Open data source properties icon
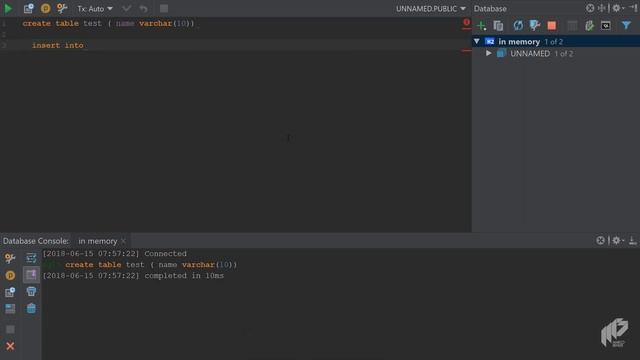Screen dimensions: 640x360 point(535,26)
